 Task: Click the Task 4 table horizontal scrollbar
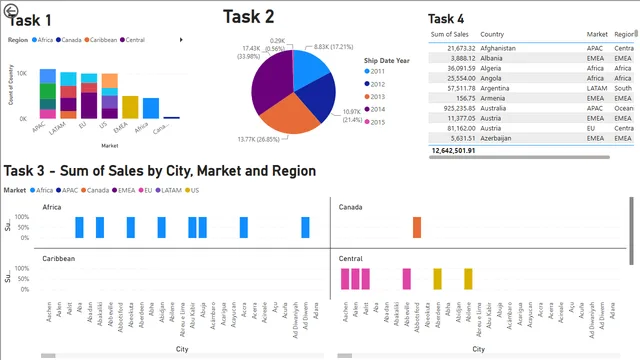point(519,157)
